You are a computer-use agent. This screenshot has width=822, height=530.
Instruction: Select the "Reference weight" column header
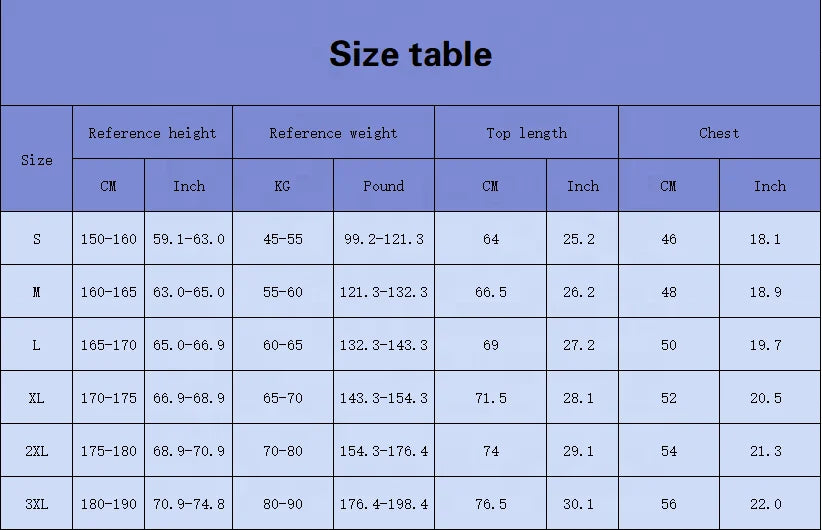[333, 133]
